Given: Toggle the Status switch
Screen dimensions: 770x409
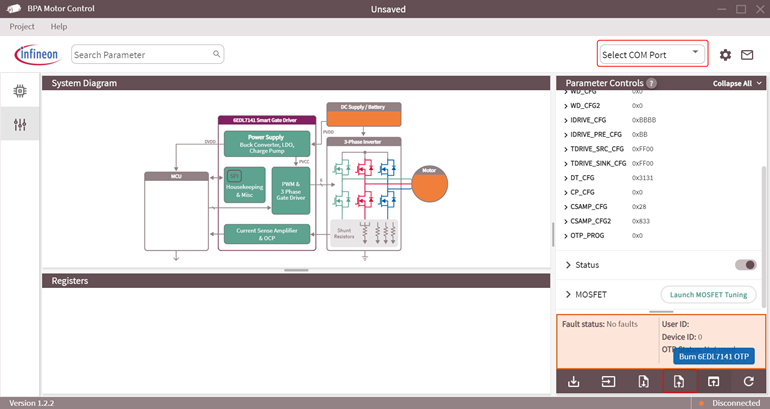Looking at the screenshot, I should [x=745, y=265].
